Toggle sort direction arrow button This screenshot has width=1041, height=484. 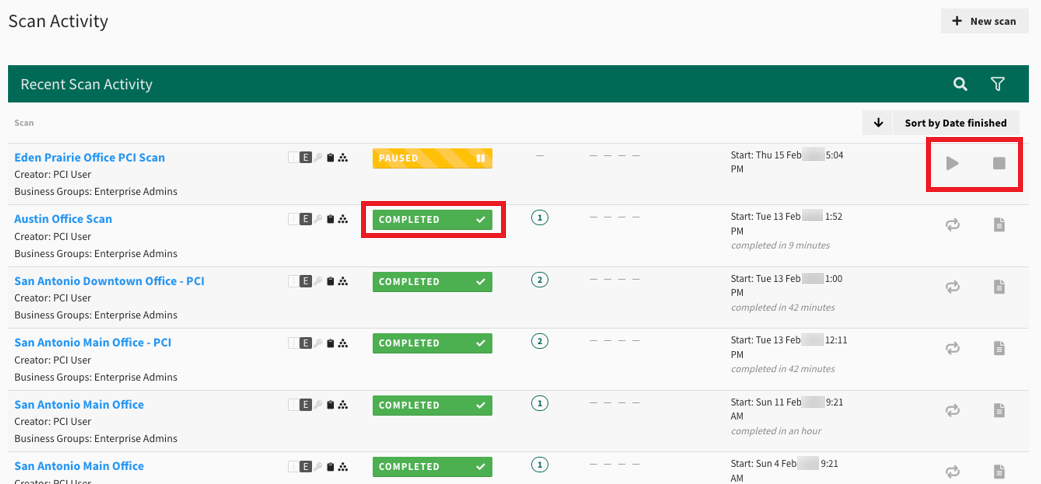click(x=878, y=123)
